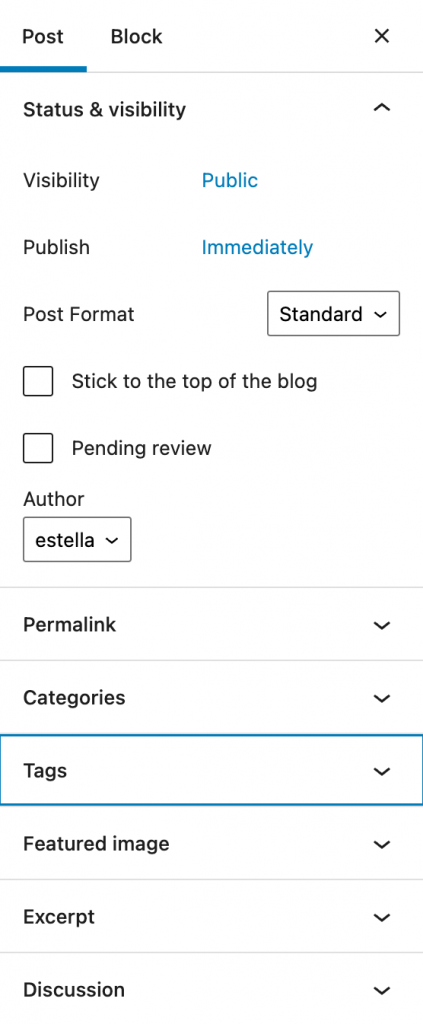Open the Author dropdown showing estella
This screenshot has width=423, height=1024.
click(x=77, y=539)
